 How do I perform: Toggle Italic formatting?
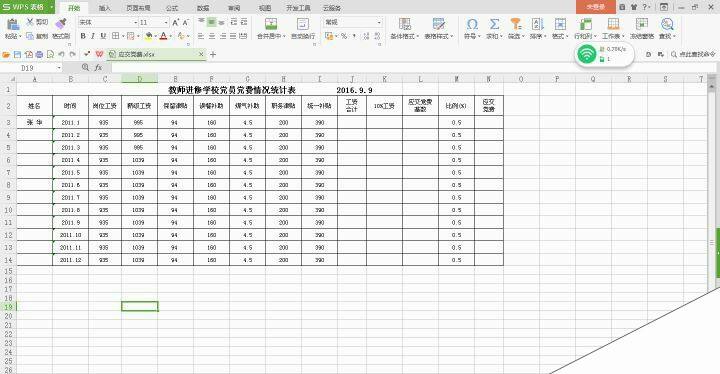[93, 36]
